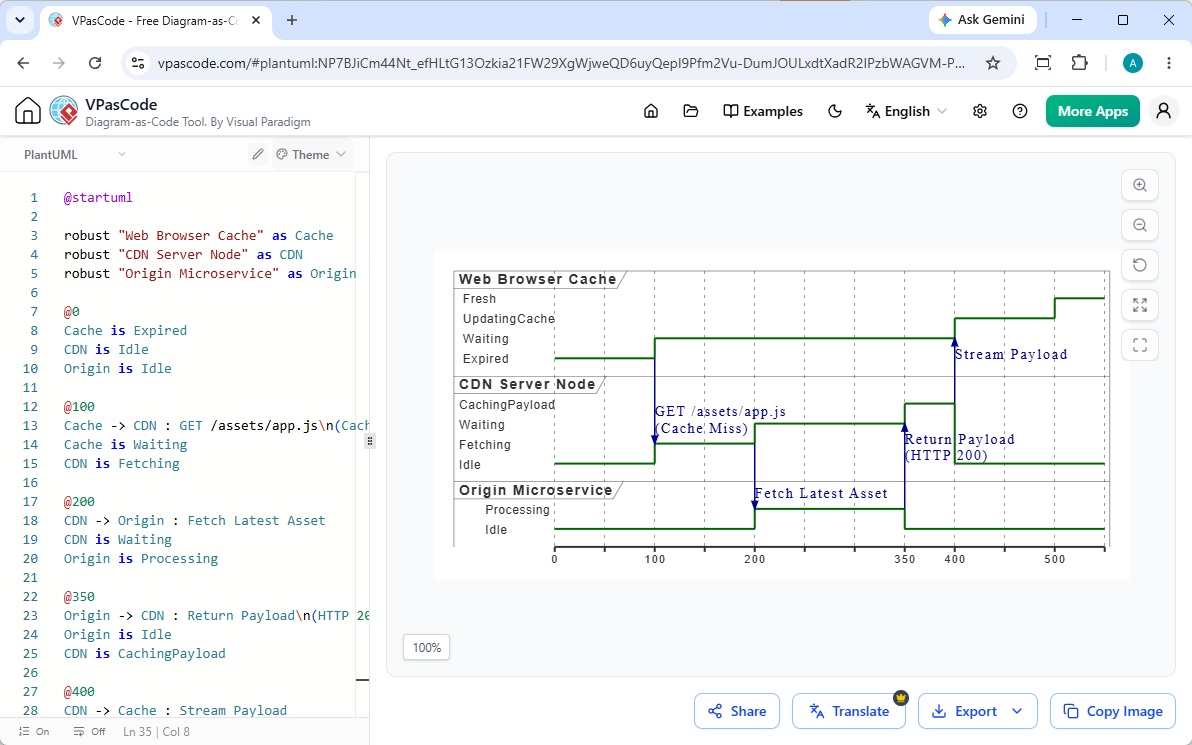The width and height of the screenshot is (1192, 745).
Task: Open the Examples menu
Action: coord(762,111)
